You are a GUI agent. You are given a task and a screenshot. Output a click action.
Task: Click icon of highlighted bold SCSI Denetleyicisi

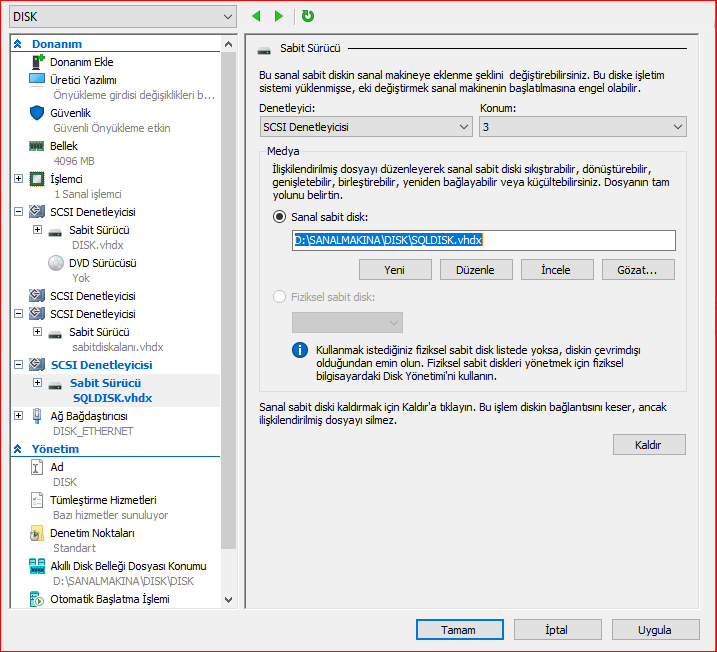[37, 364]
